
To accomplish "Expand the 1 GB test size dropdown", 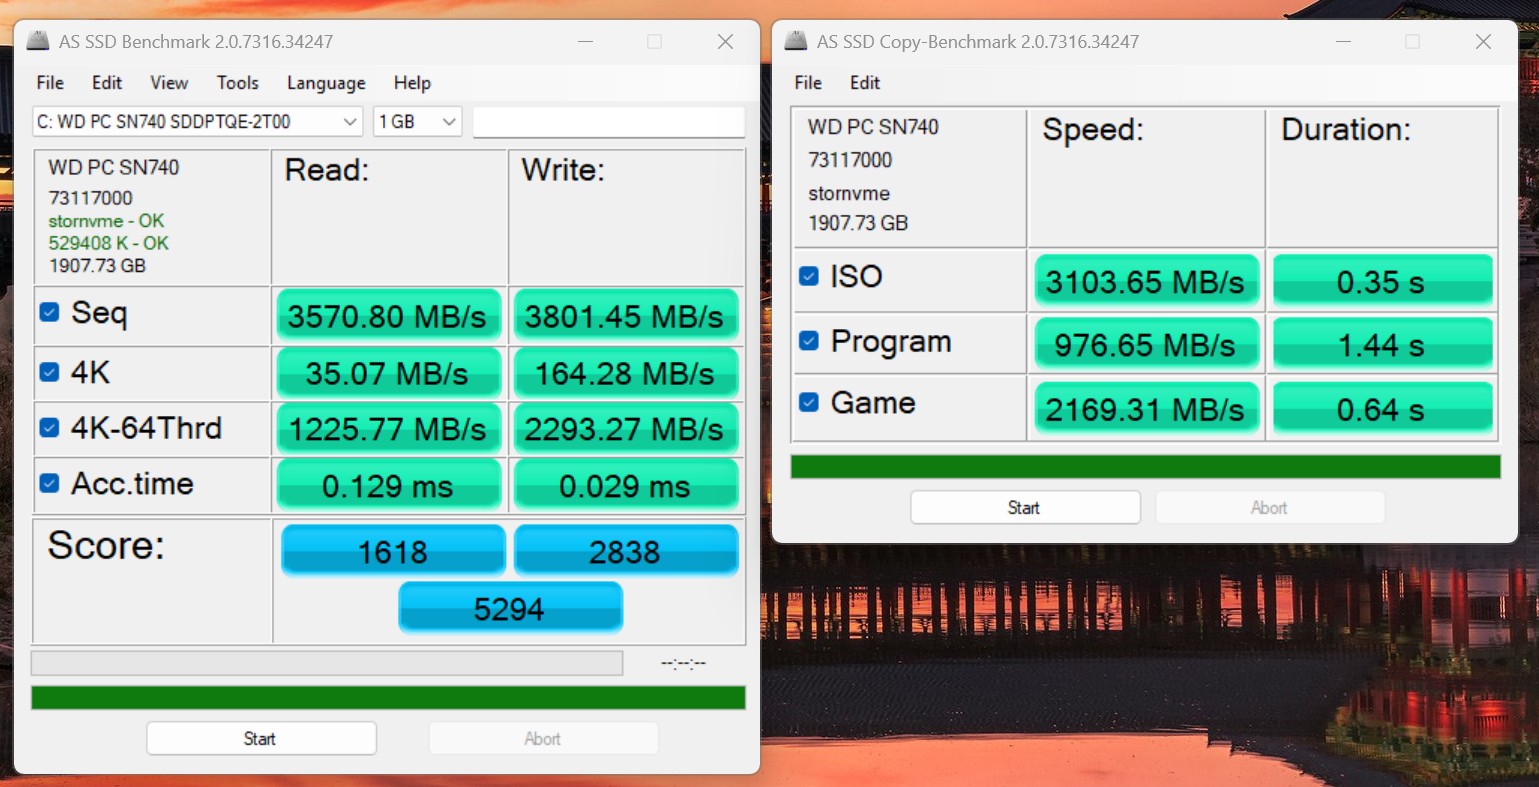I will pos(417,122).
